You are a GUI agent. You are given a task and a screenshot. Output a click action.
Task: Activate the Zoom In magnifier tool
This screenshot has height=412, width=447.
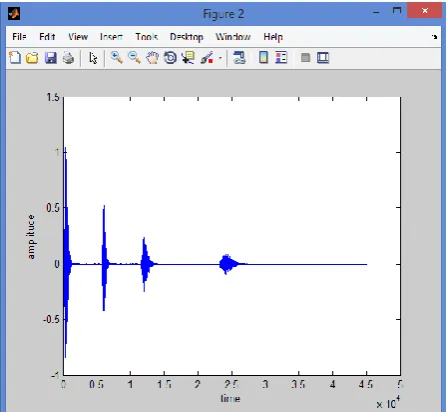117,58
